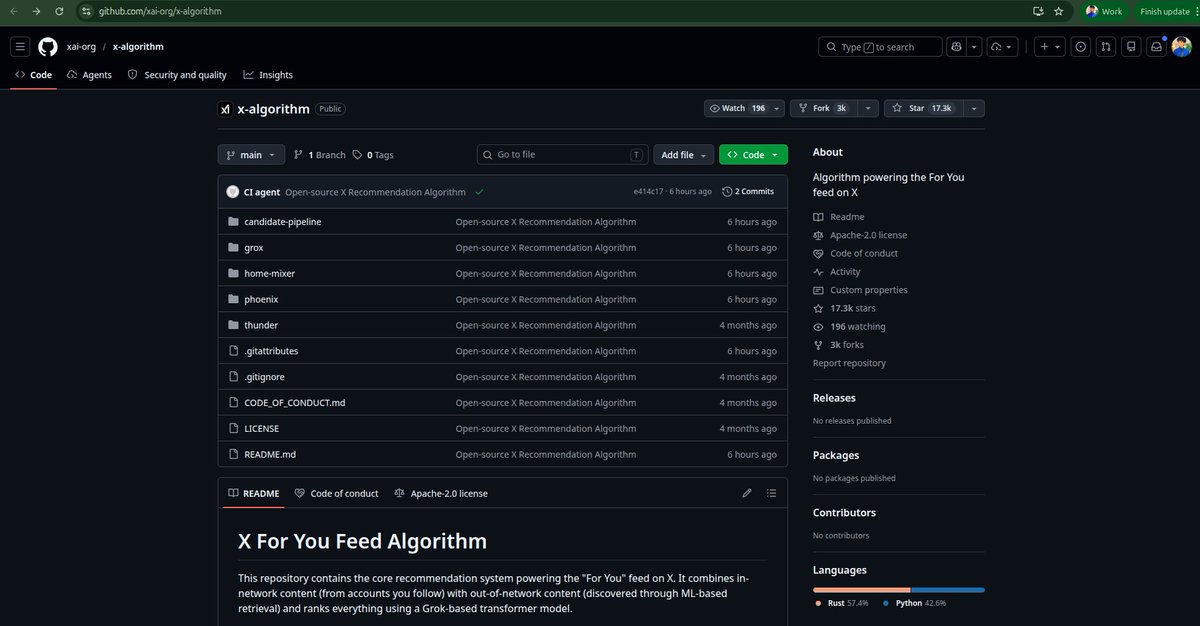Image resolution: width=1200 pixels, height=626 pixels.
Task: Bookmark this page with star icon
Action: coord(1059,11)
